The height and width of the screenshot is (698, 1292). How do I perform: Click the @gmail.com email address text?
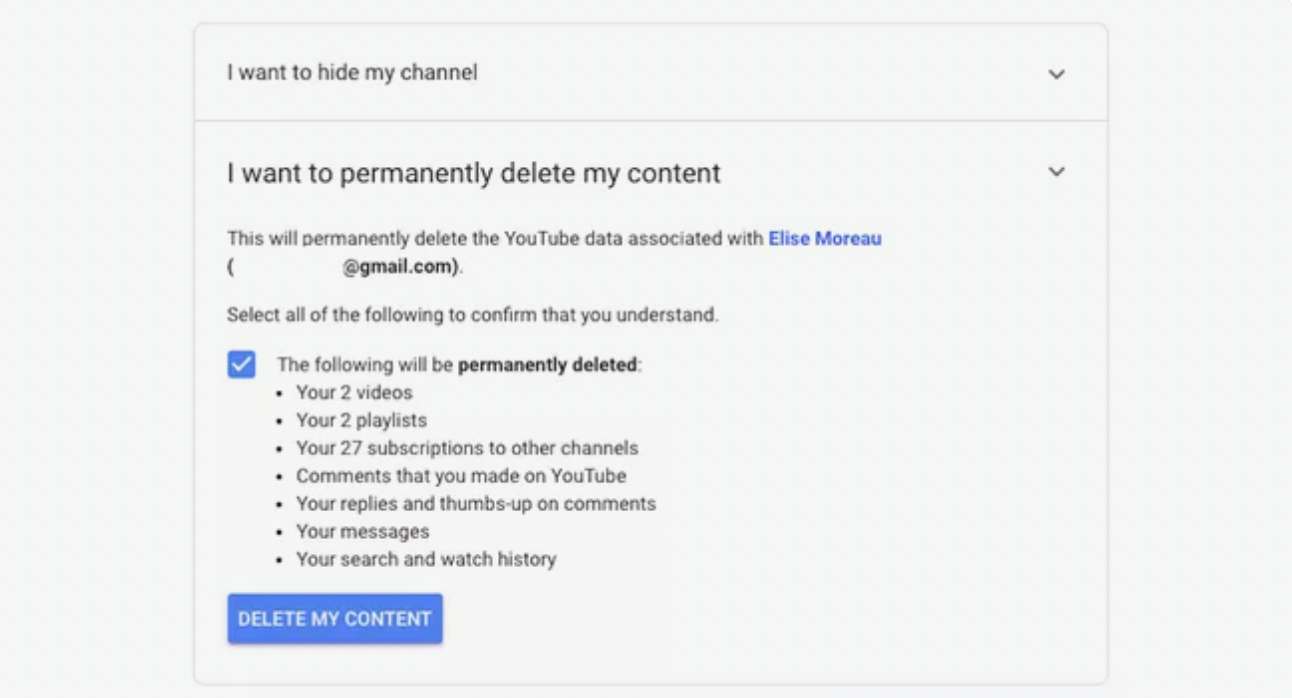400,267
